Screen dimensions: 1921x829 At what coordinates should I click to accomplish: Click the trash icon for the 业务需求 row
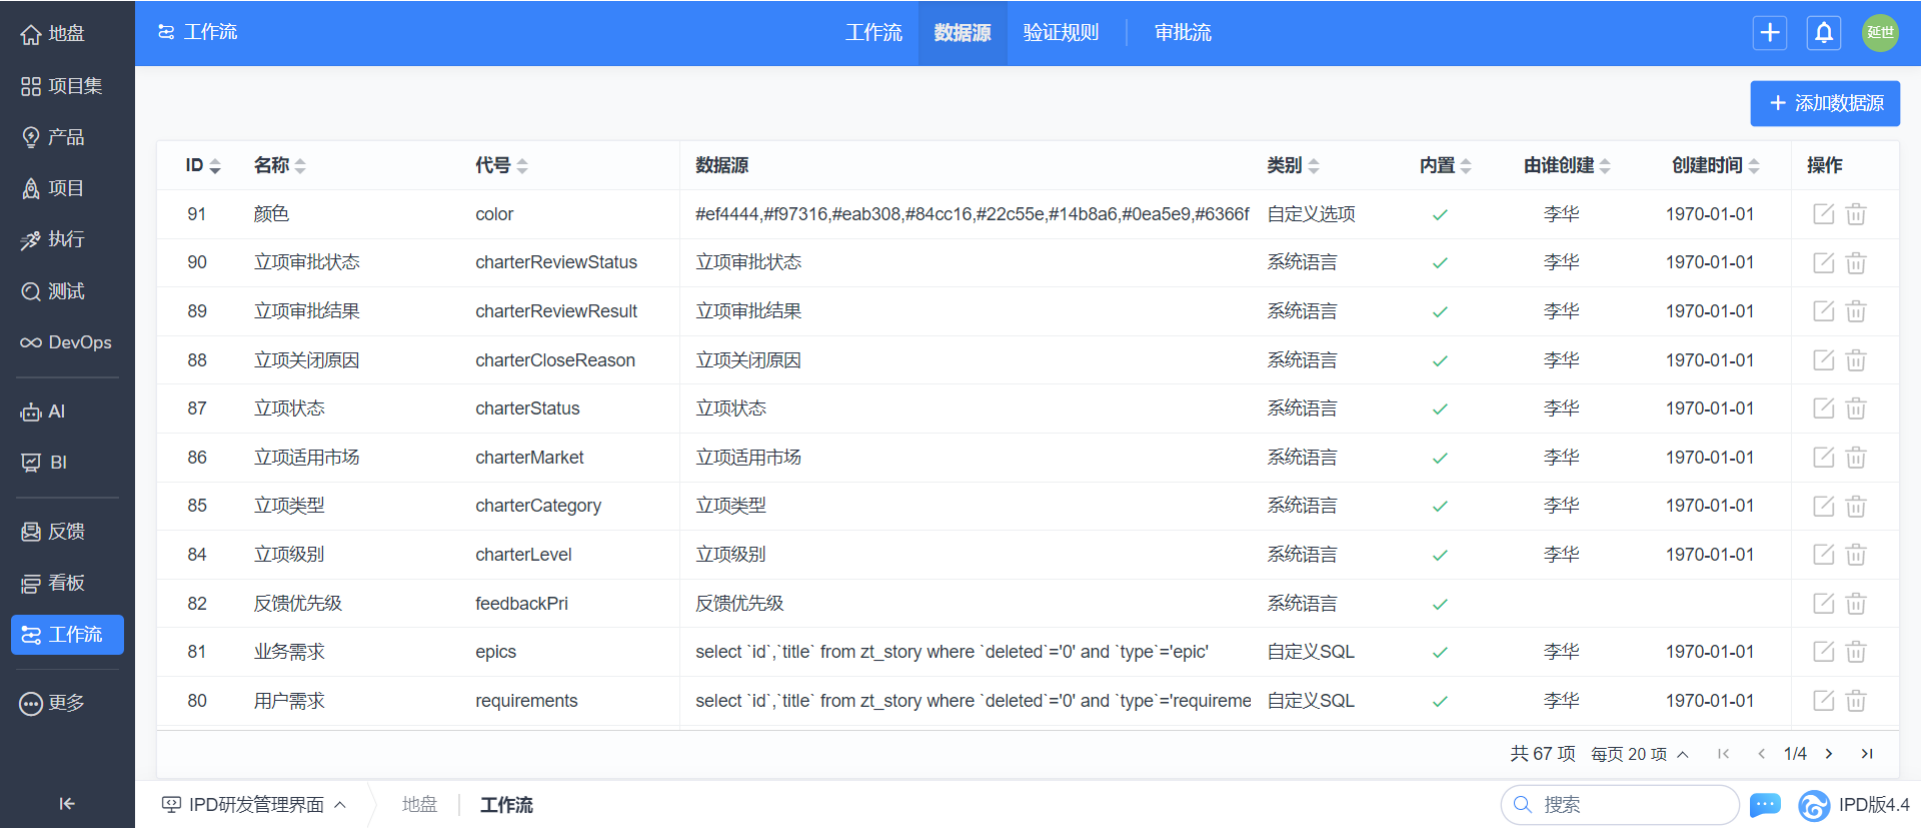[x=1855, y=652]
